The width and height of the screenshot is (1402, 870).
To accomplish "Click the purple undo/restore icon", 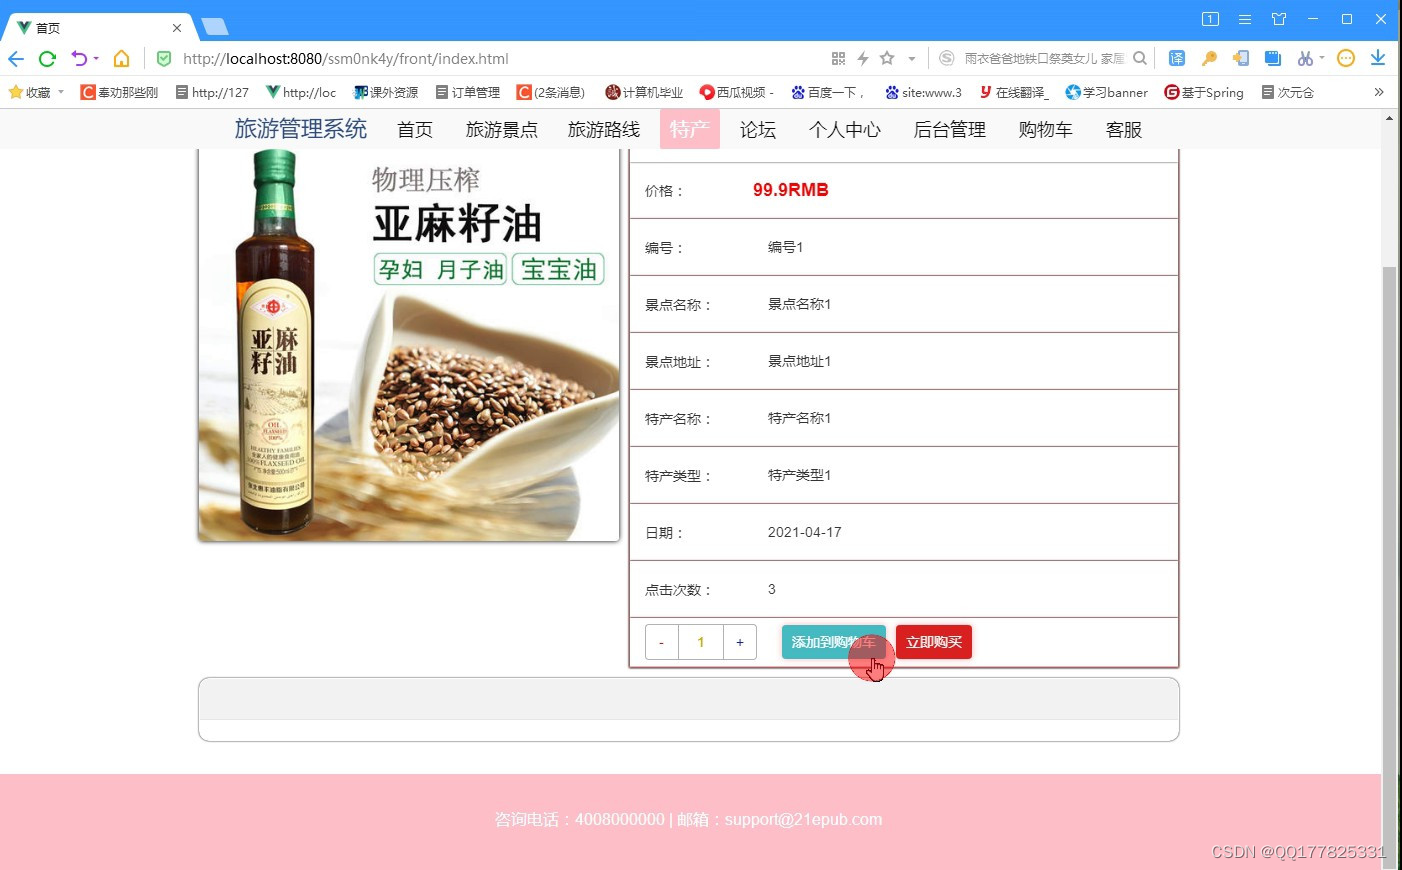I will coord(79,58).
